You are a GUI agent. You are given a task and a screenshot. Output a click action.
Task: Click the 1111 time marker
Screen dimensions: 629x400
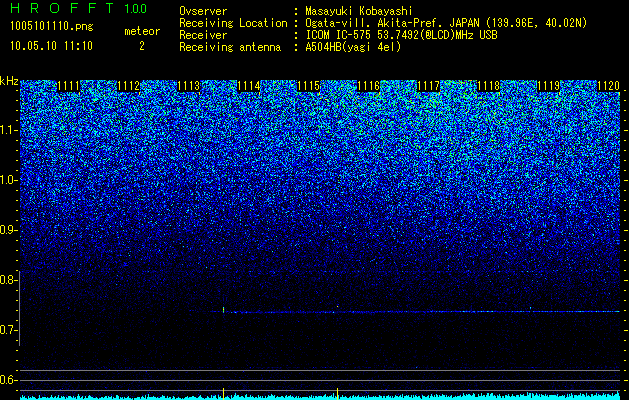[69, 86]
